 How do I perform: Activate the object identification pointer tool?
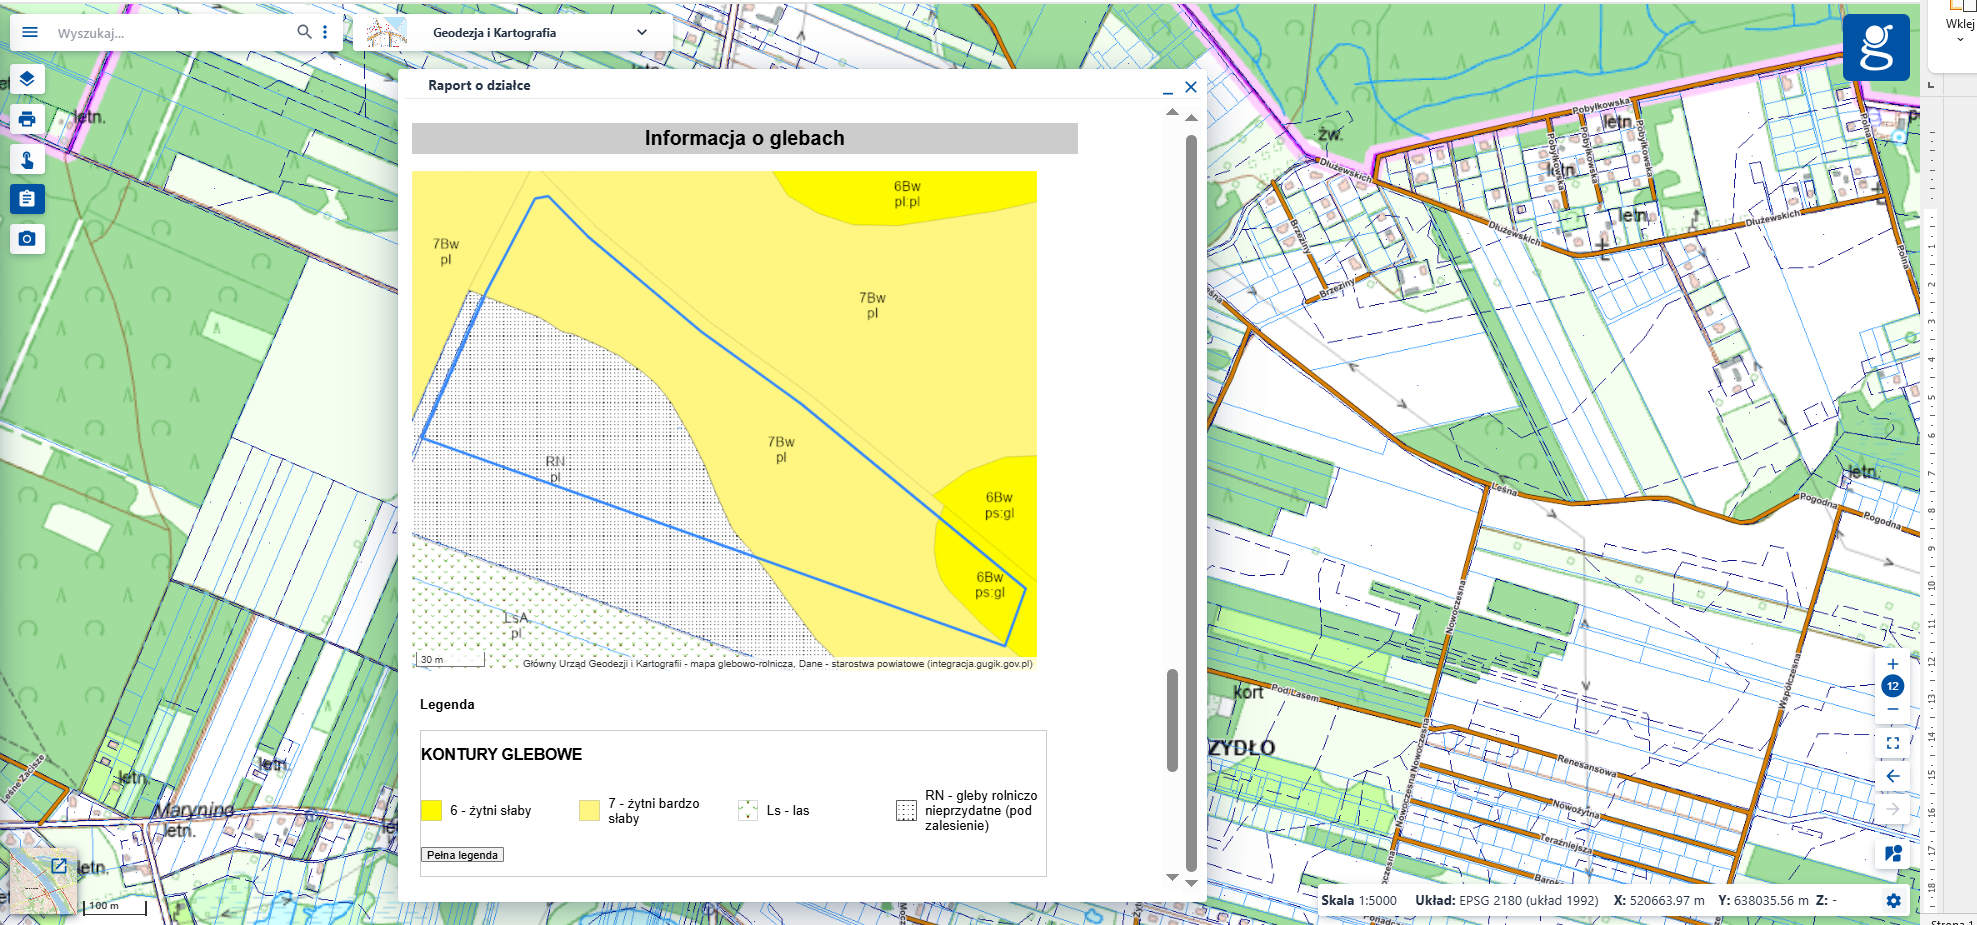[x=27, y=159]
